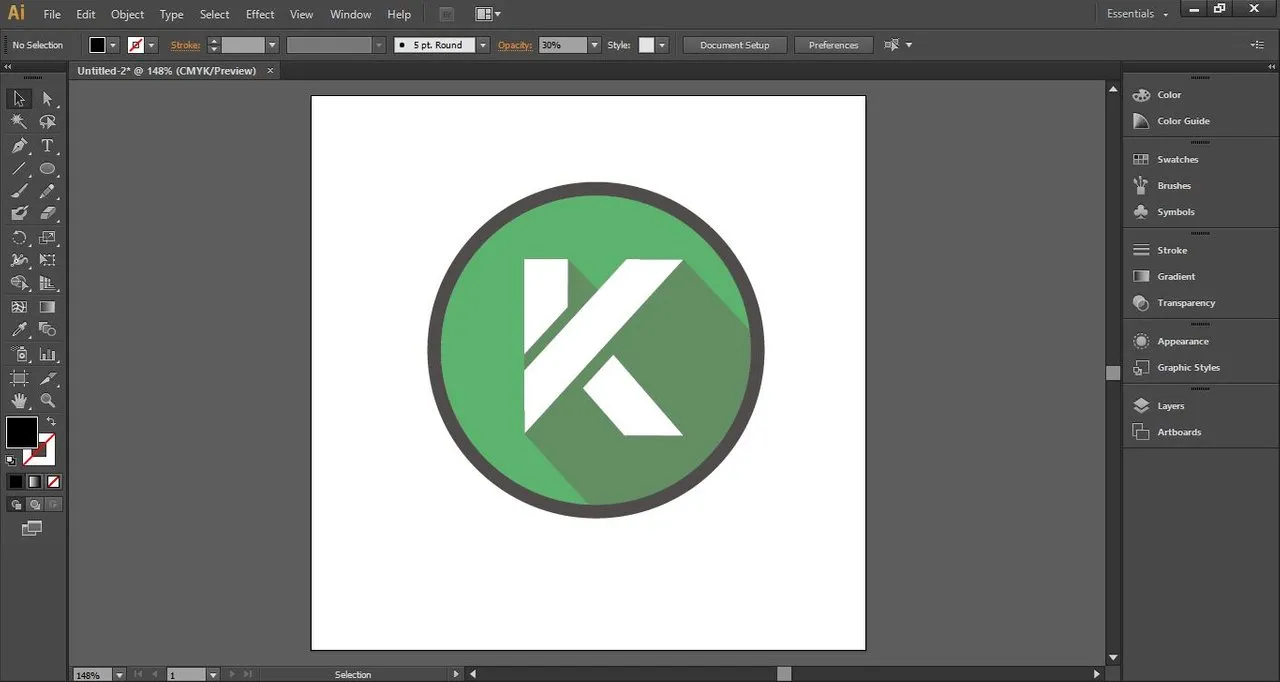Click the Opacity link in control bar
This screenshot has height=682, width=1280.
tap(516, 45)
